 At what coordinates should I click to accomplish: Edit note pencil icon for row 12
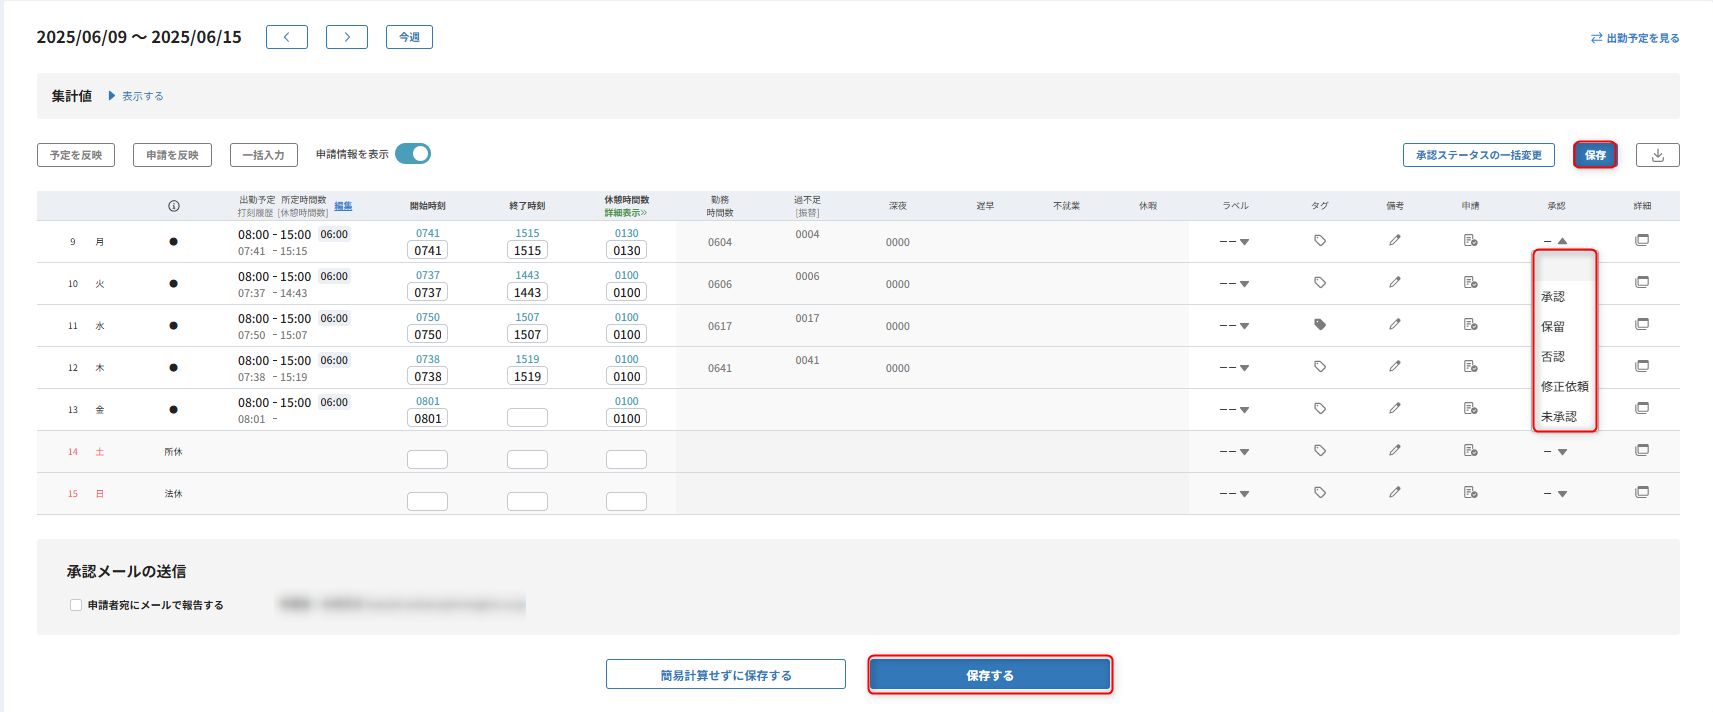(1395, 366)
